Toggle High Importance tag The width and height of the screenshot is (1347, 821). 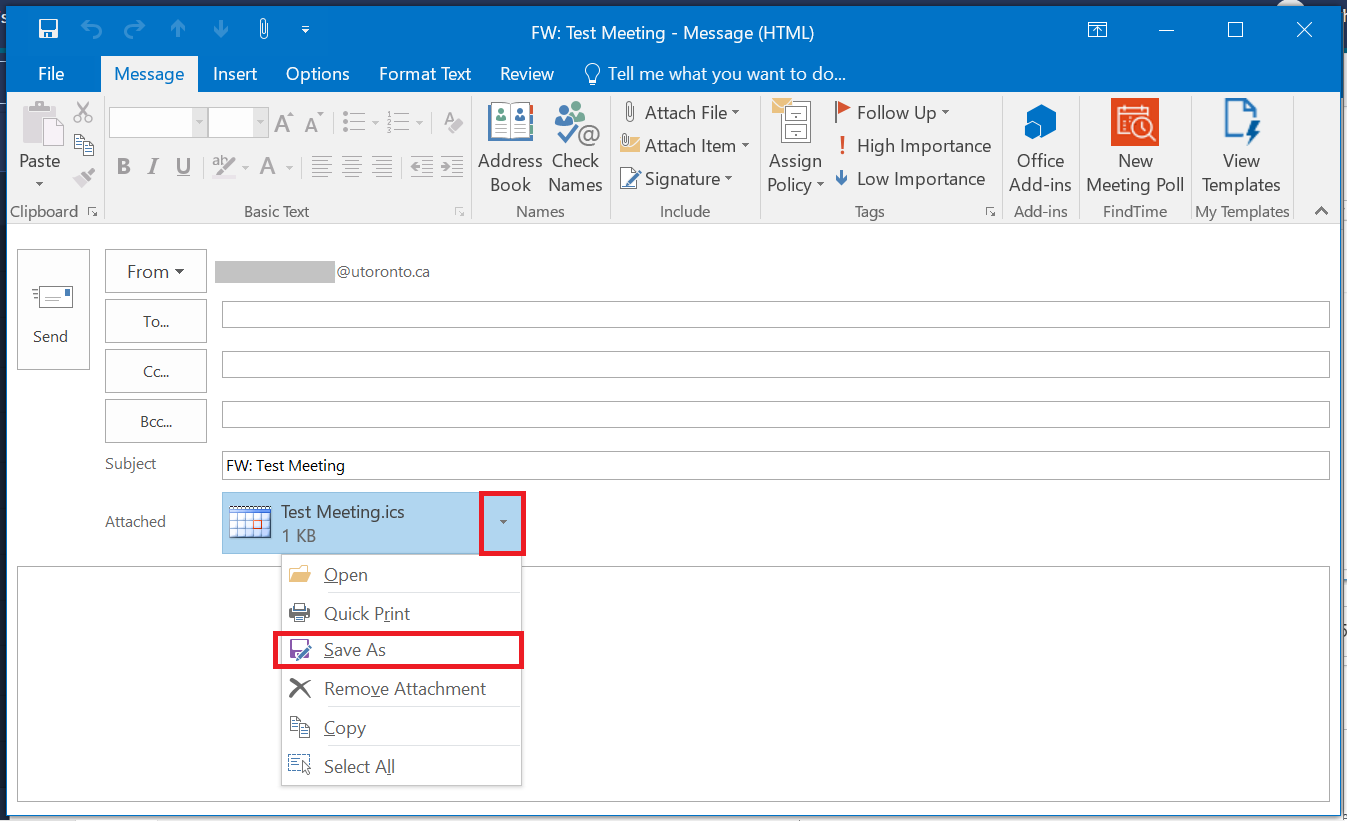pyautogui.click(x=912, y=145)
